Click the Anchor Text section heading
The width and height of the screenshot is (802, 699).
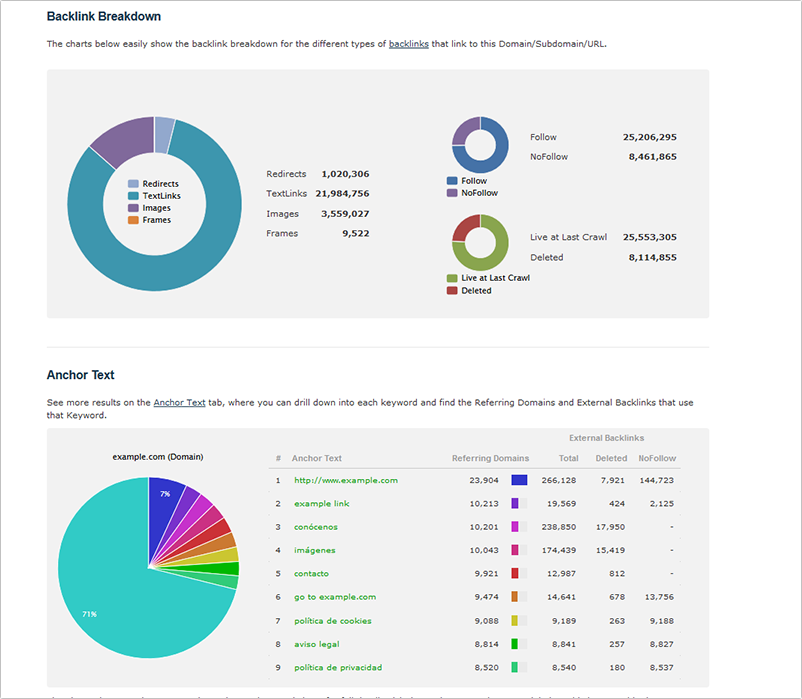pyautogui.click(x=80, y=375)
